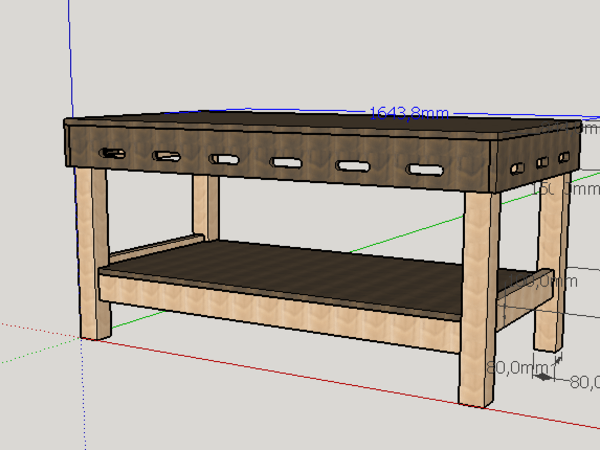The image size is (600, 450).
Task: Click the 1643,8mm dimension label
Action: [x=408, y=113]
